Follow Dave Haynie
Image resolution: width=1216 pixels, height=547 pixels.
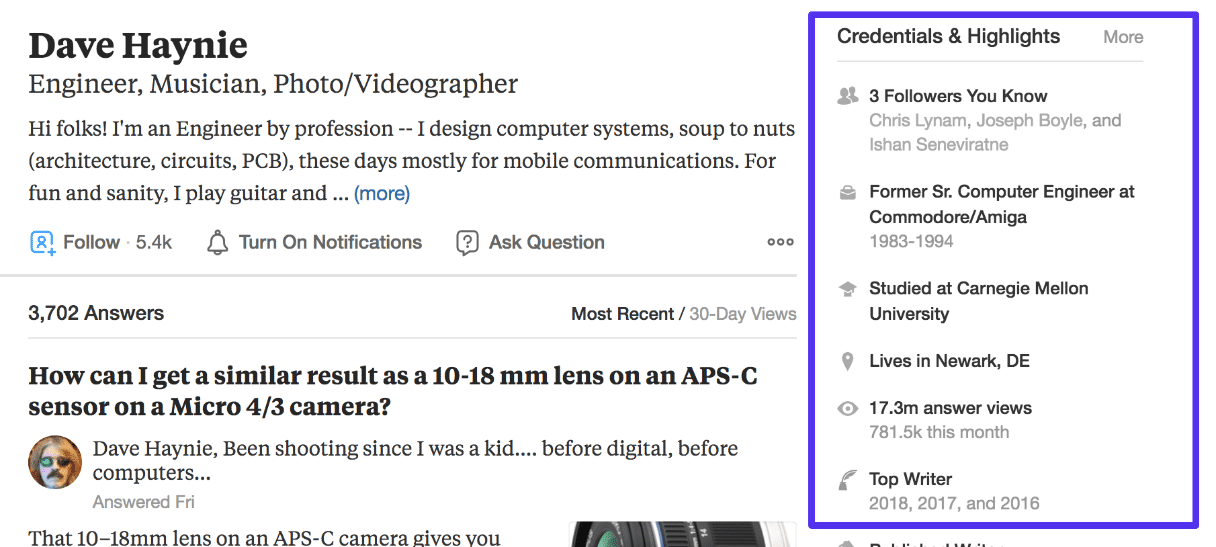91,243
